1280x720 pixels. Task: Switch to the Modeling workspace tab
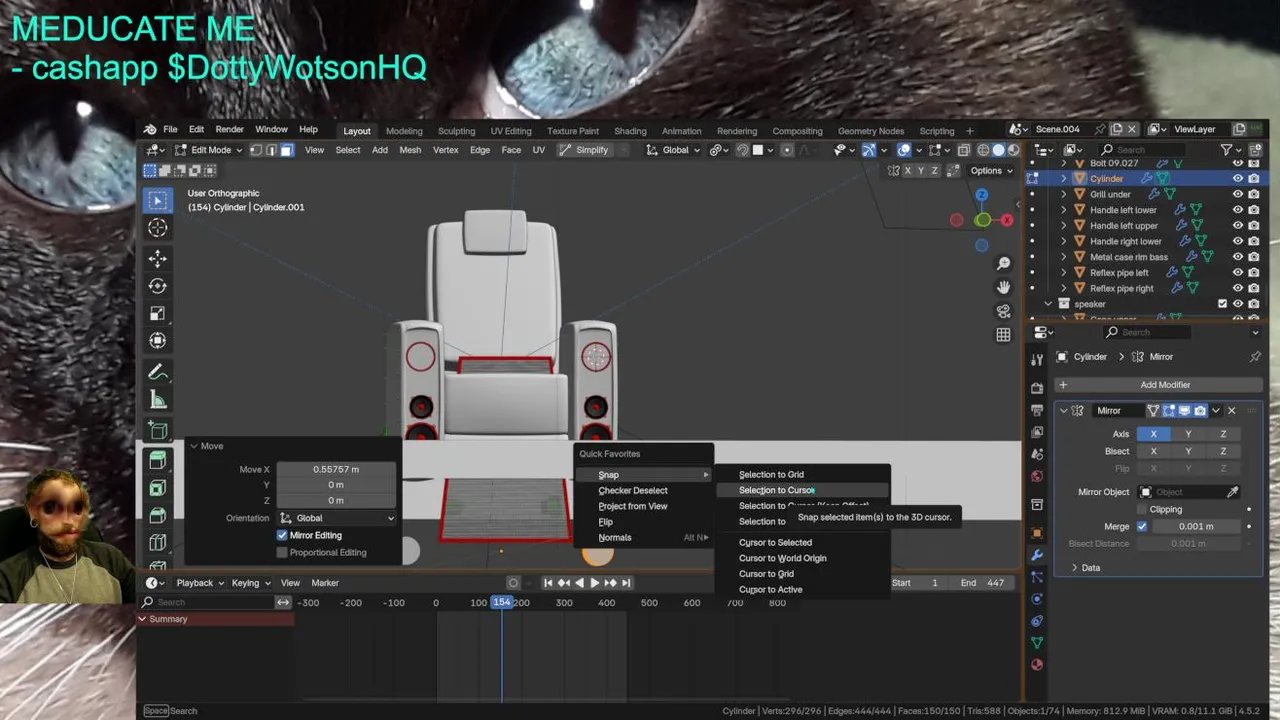(x=404, y=131)
